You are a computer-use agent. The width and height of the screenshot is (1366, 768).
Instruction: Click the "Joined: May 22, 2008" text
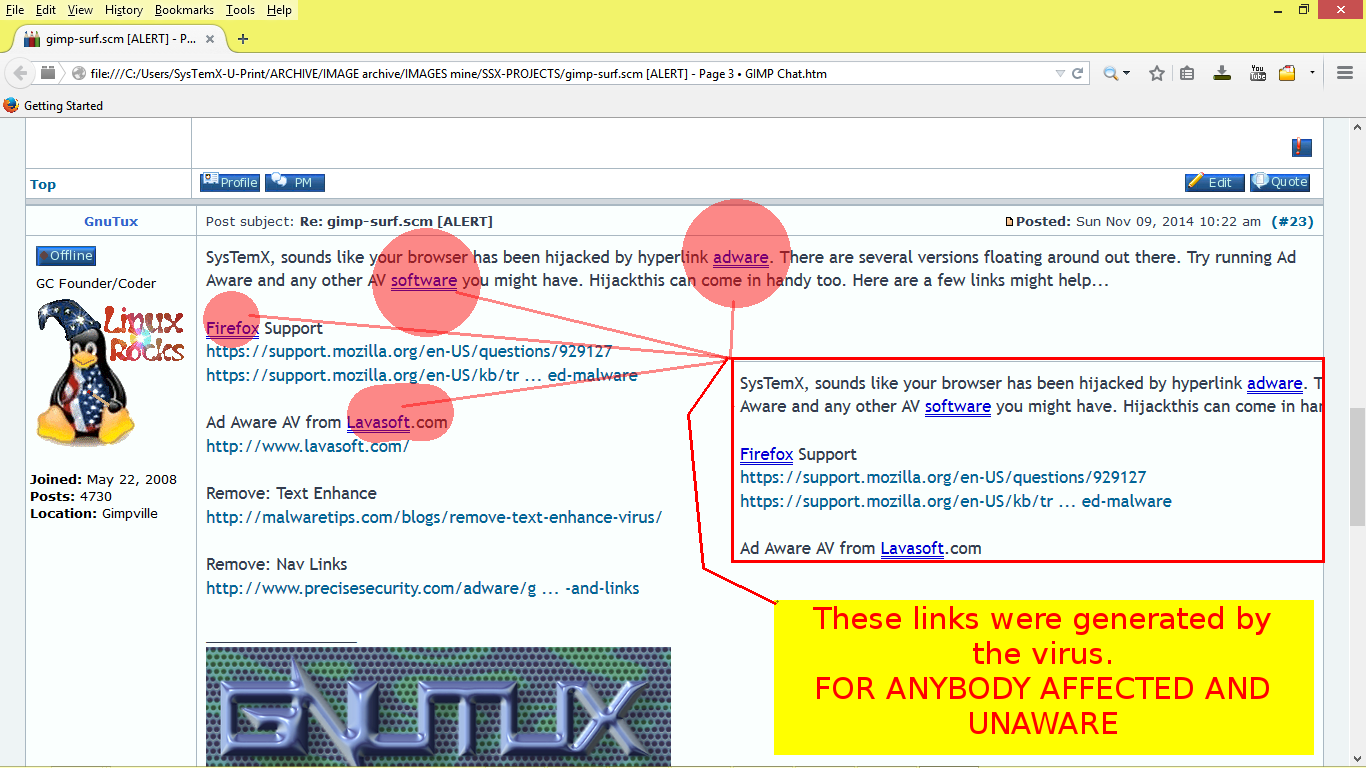(x=103, y=479)
